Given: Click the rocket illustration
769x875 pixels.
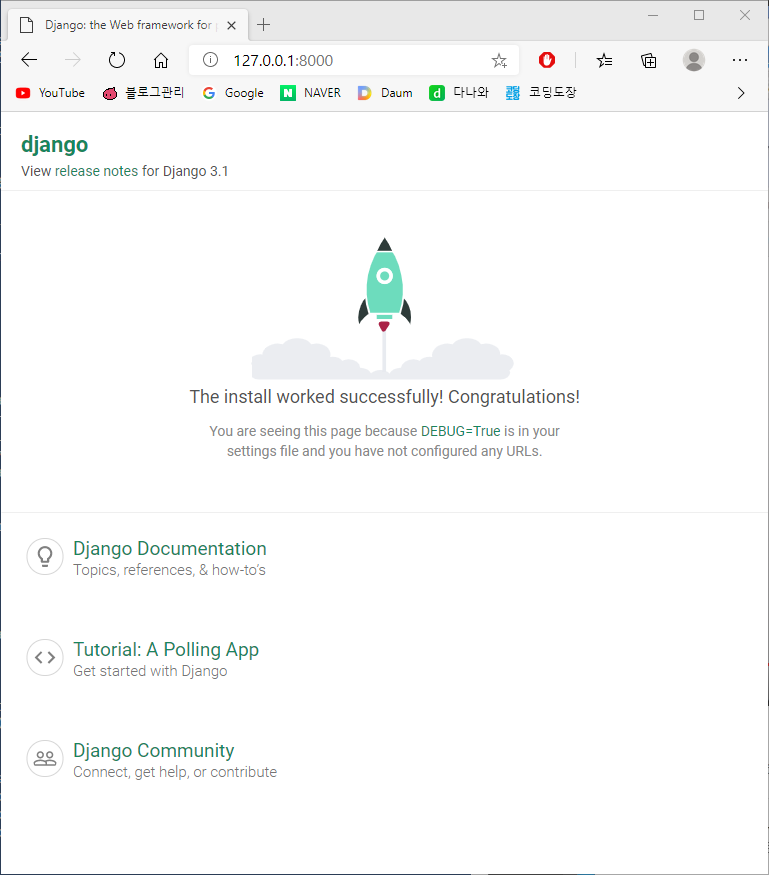Looking at the screenshot, I should click(384, 308).
